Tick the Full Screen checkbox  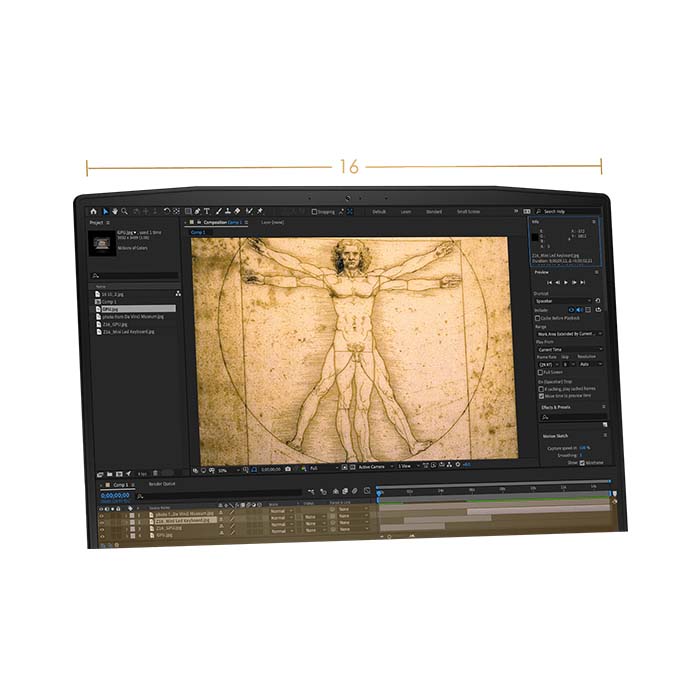coord(540,371)
